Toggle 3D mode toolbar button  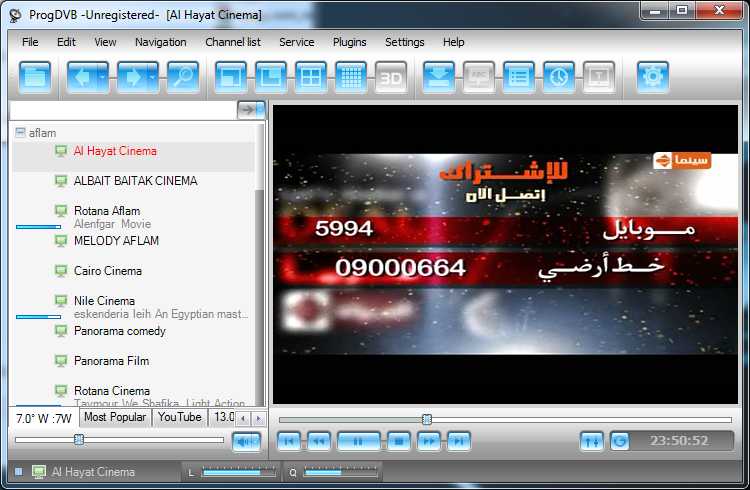(x=391, y=77)
